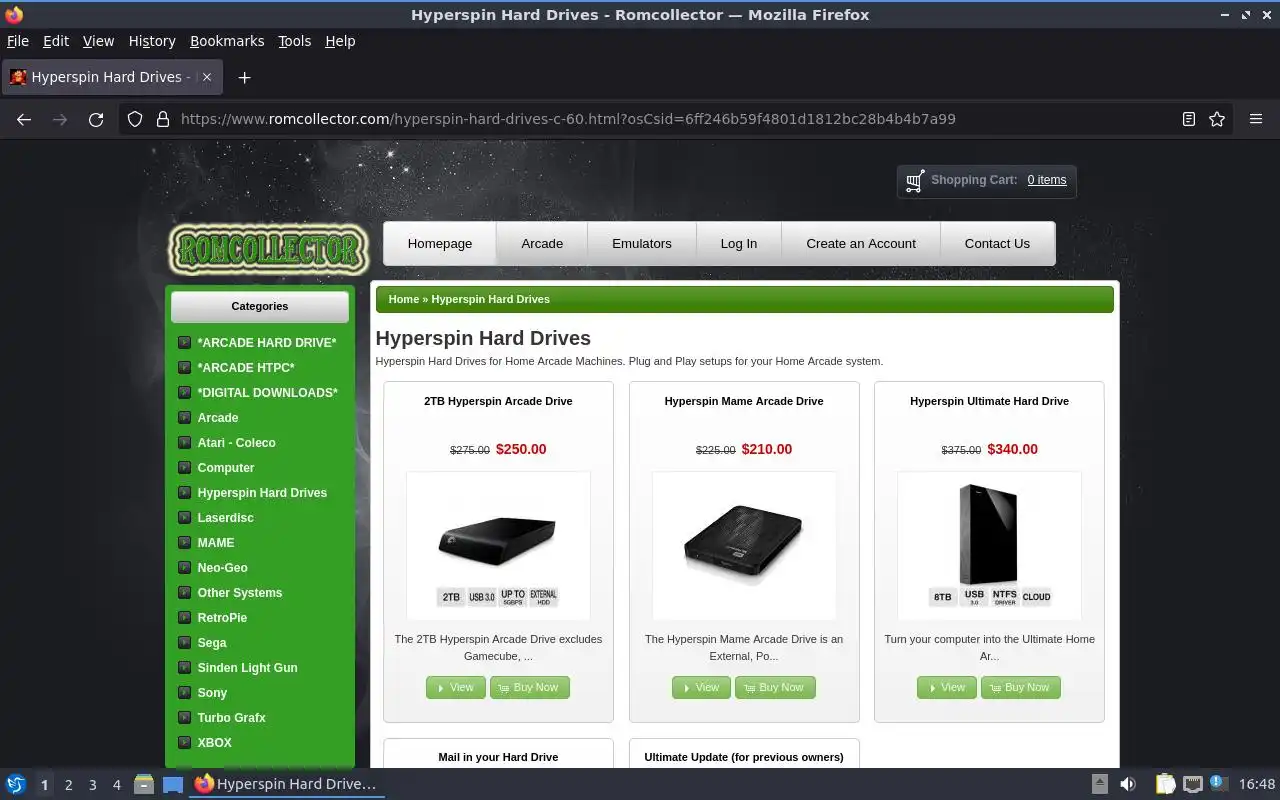1280x800 pixels.
Task: Click the Firefox back arrow
Action: 24,119
